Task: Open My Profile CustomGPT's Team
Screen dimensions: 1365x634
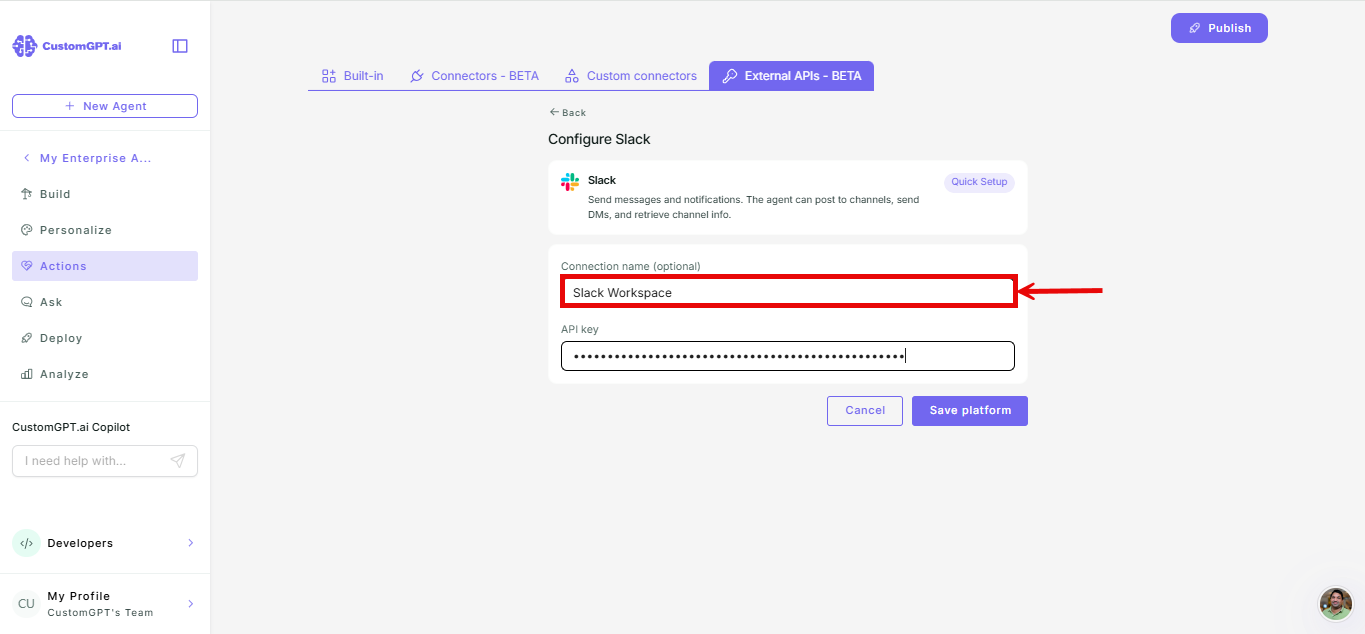Action: pos(105,603)
